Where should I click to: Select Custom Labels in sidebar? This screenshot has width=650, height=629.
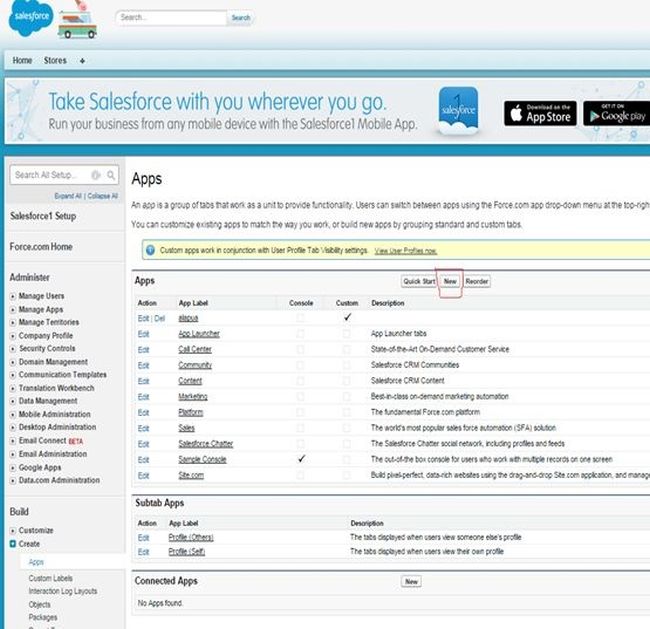point(51,578)
